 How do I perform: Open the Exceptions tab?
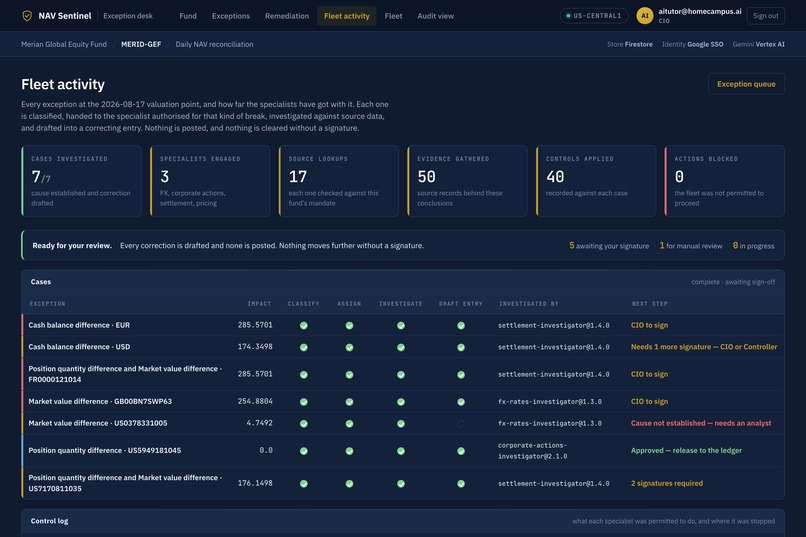(231, 16)
